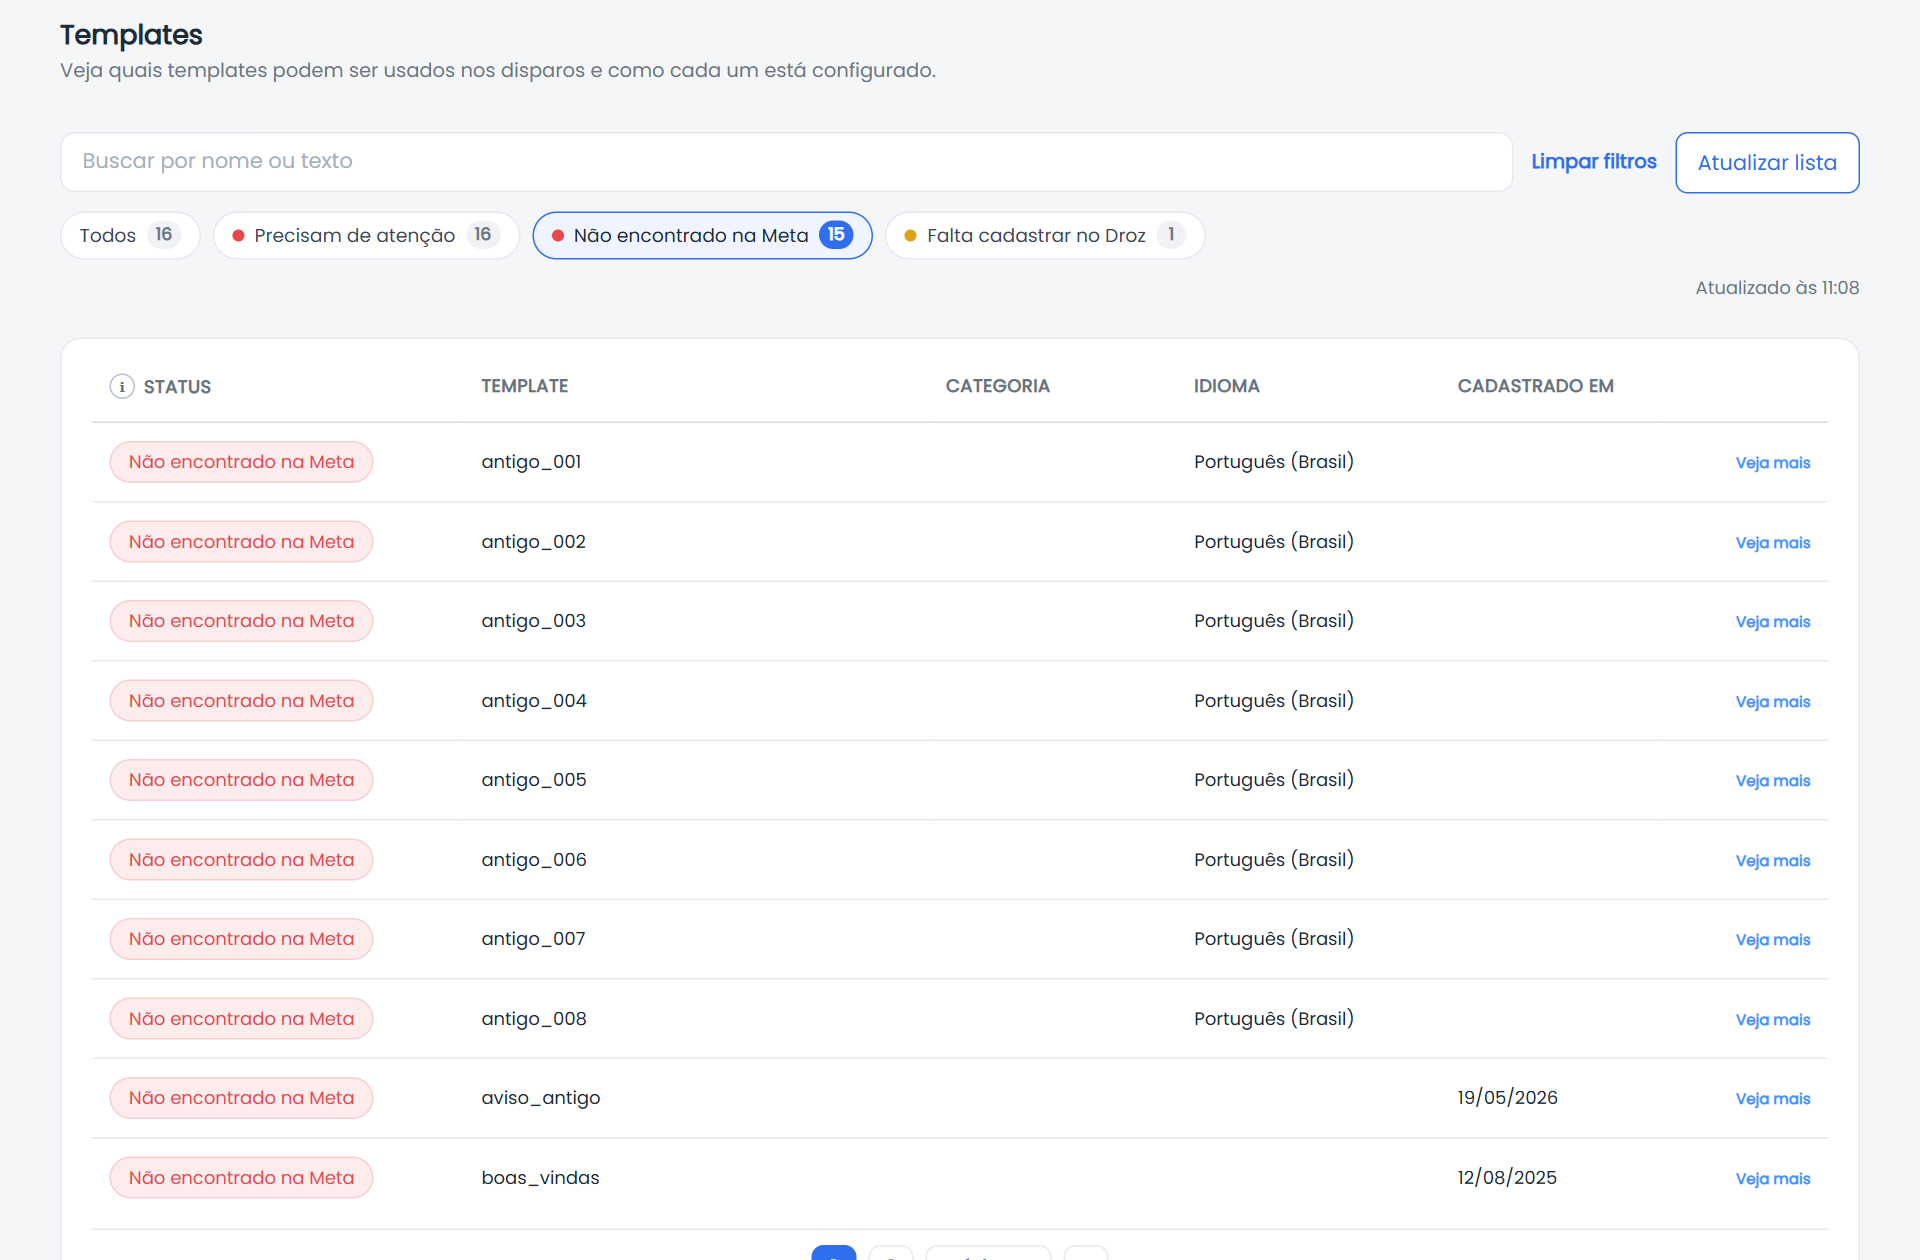Image resolution: width=1920 pixels, height=1260 pixels.
Task: Click template name antigo_006
Action: (x=534, y=860)
